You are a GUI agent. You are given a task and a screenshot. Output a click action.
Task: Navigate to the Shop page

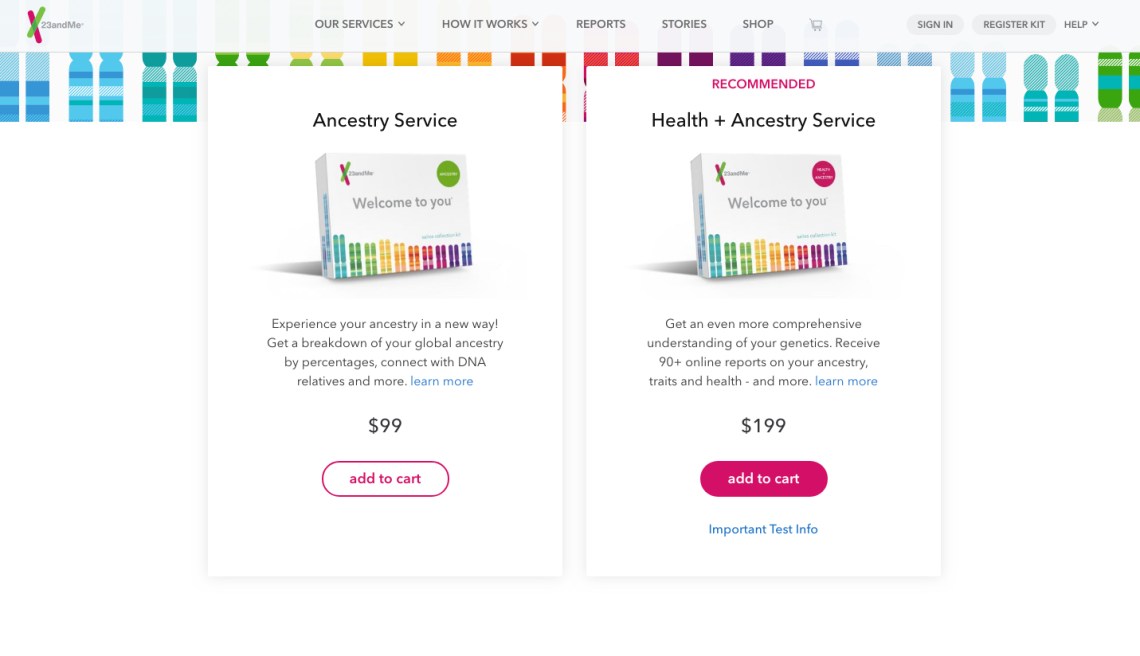[x=758, y=24]
